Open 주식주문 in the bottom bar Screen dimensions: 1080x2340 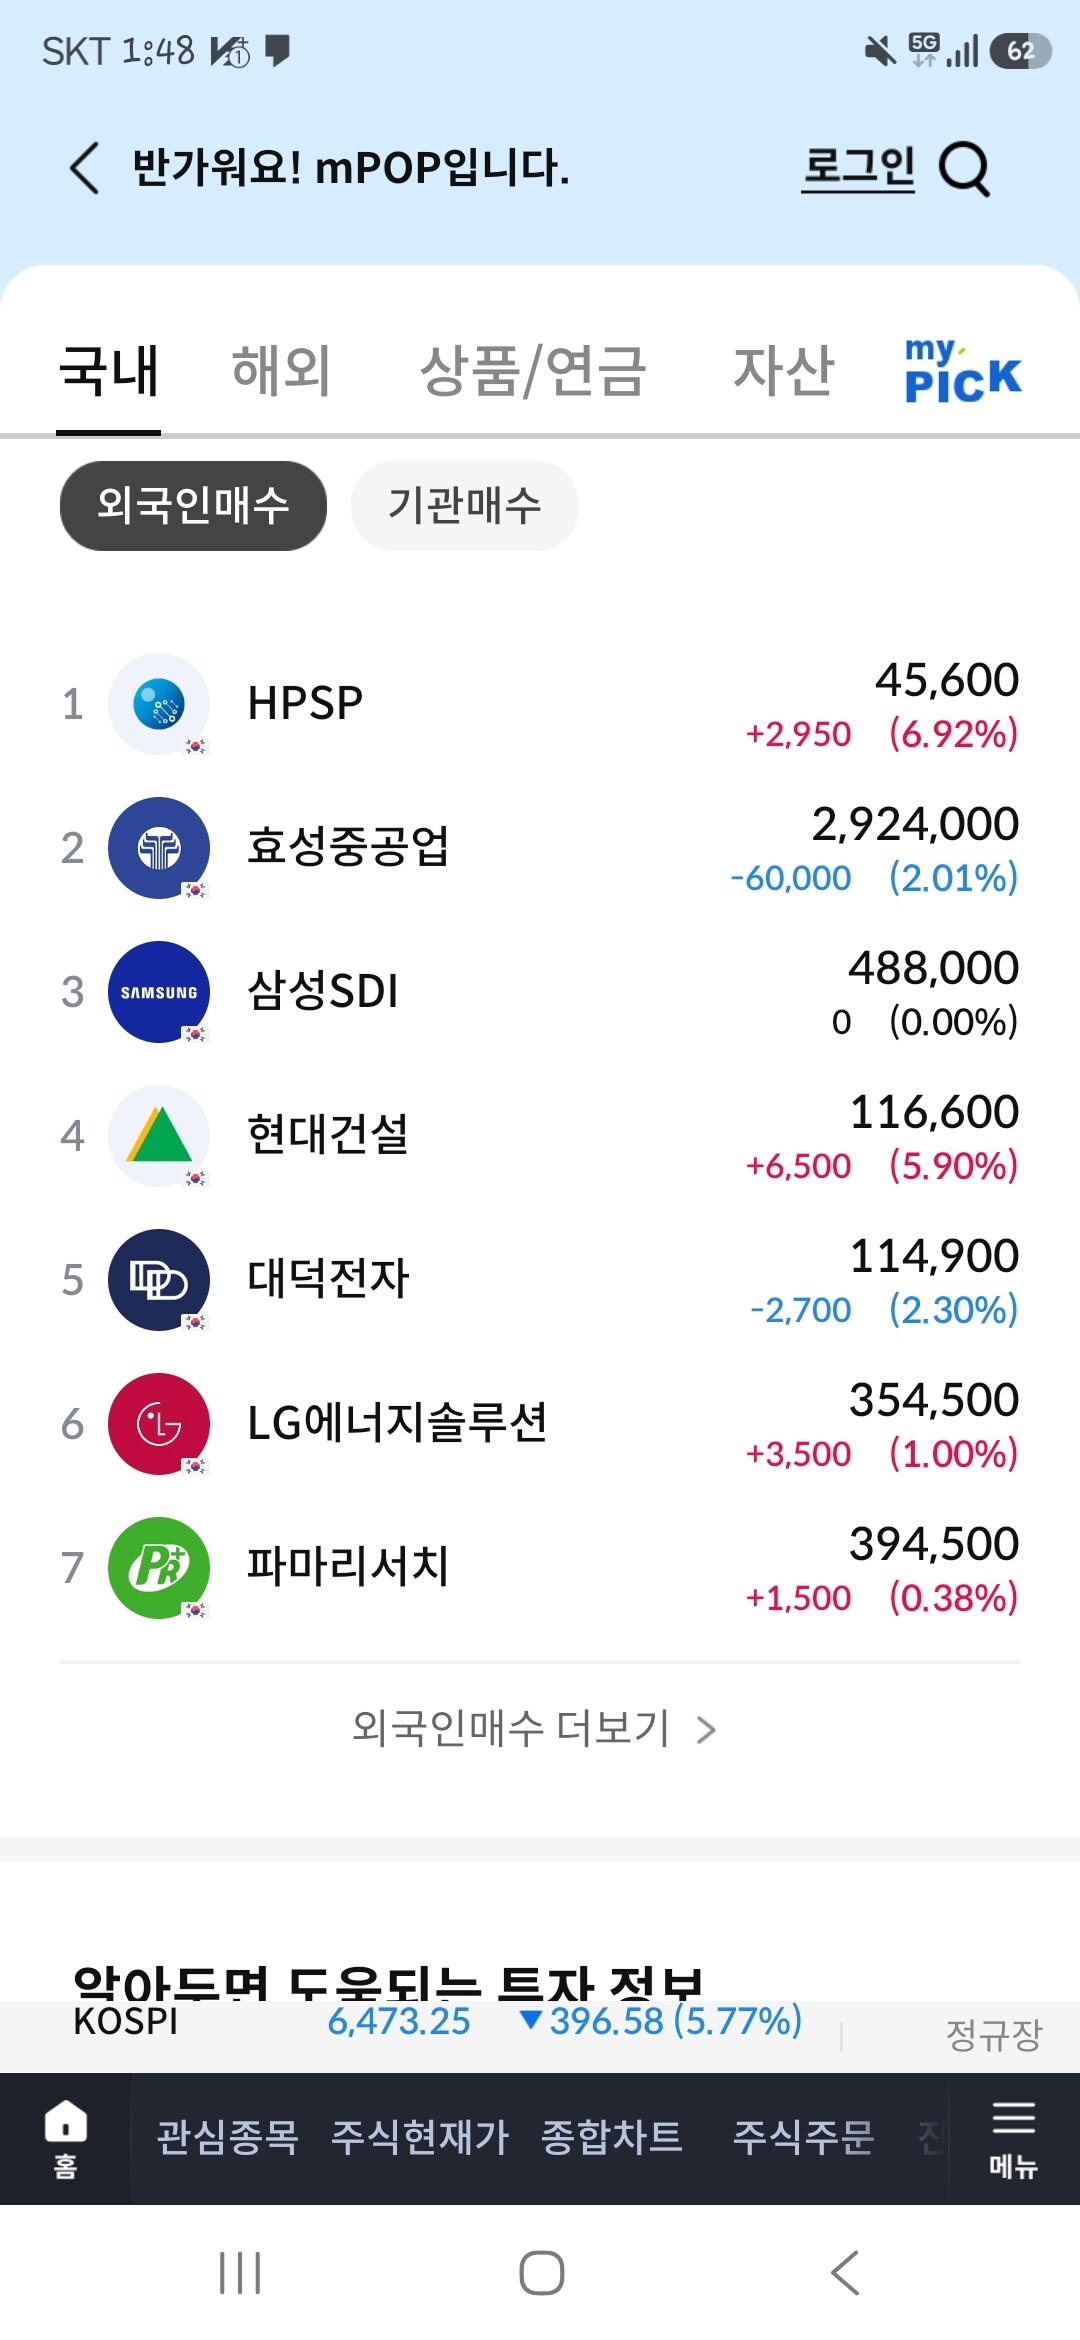[804, 2138]
